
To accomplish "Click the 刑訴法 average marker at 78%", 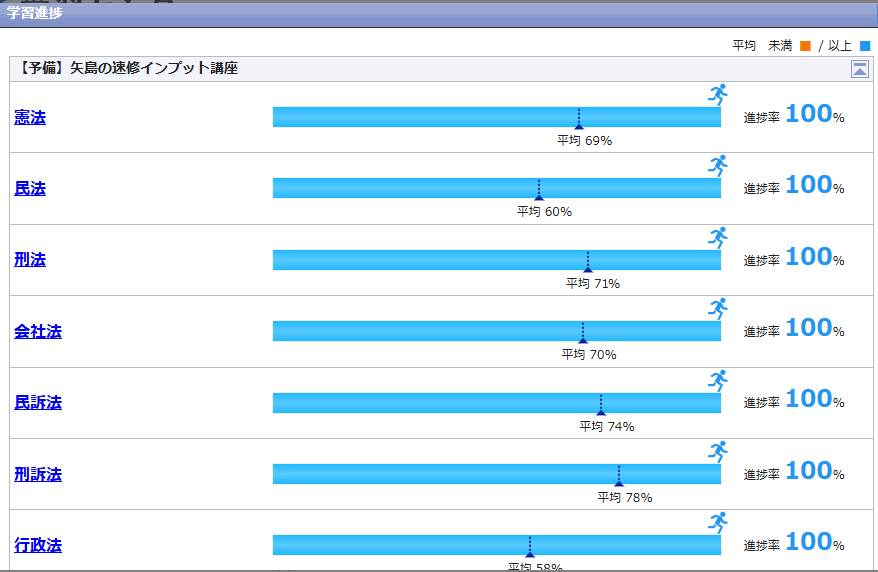I will pyautogui.click(x=619, y=480).
